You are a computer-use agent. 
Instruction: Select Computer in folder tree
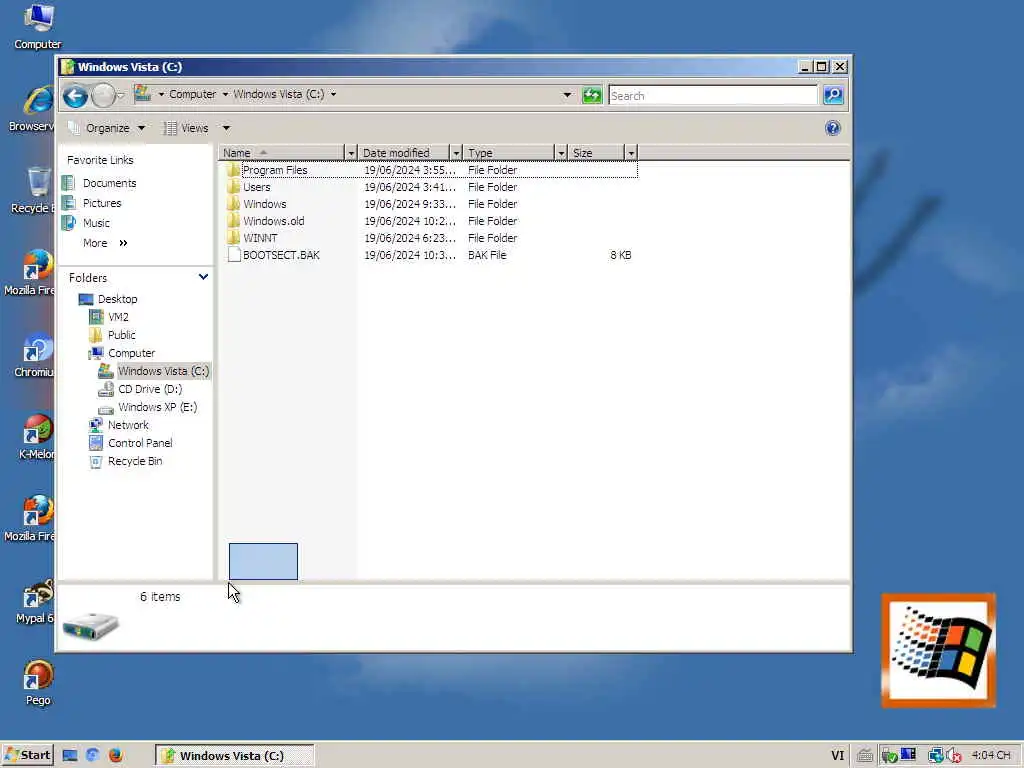coord(131,353)
